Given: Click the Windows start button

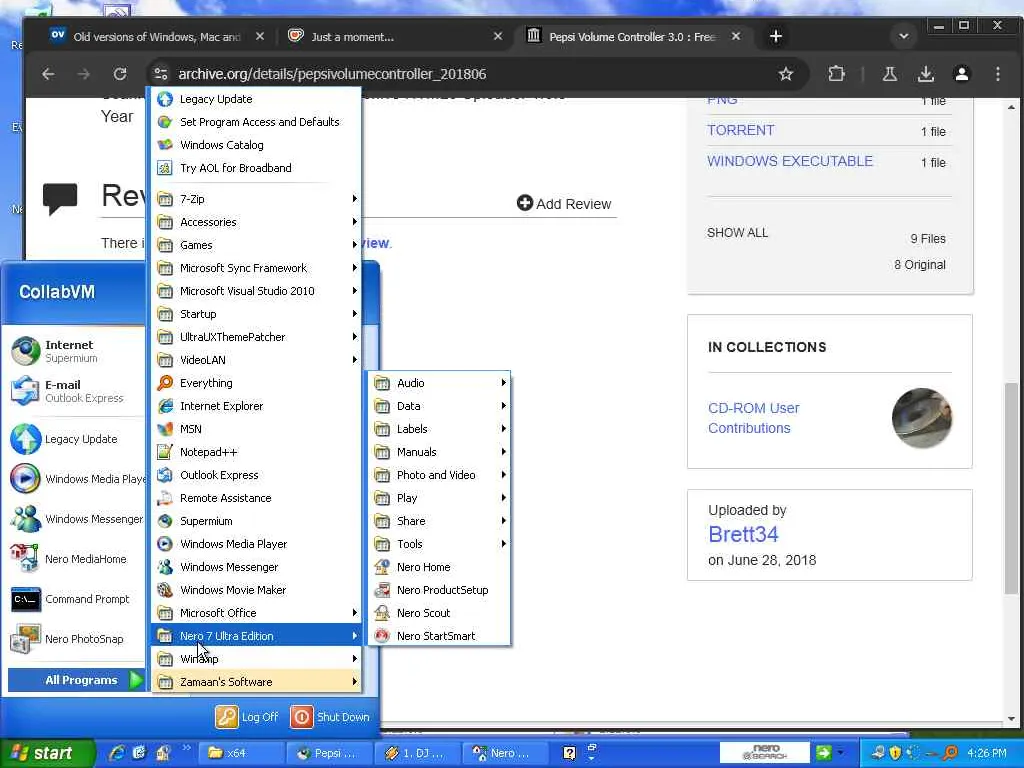Looking at the screenshot, I should (x=46, y=753).
